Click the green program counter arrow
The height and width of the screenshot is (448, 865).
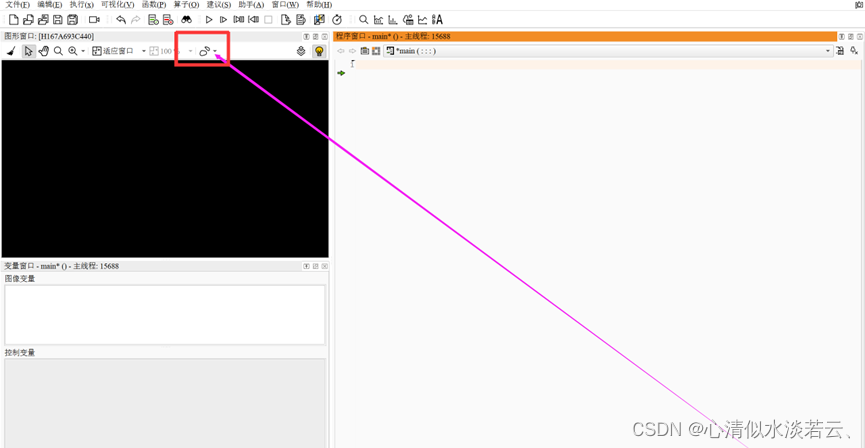[x=341, y=73]
